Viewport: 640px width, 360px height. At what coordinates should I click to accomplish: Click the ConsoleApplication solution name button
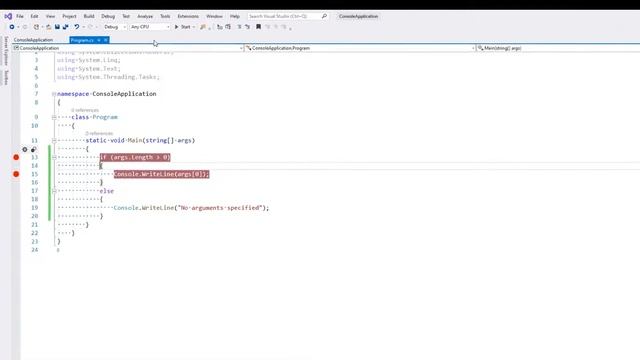pos(358,16)
